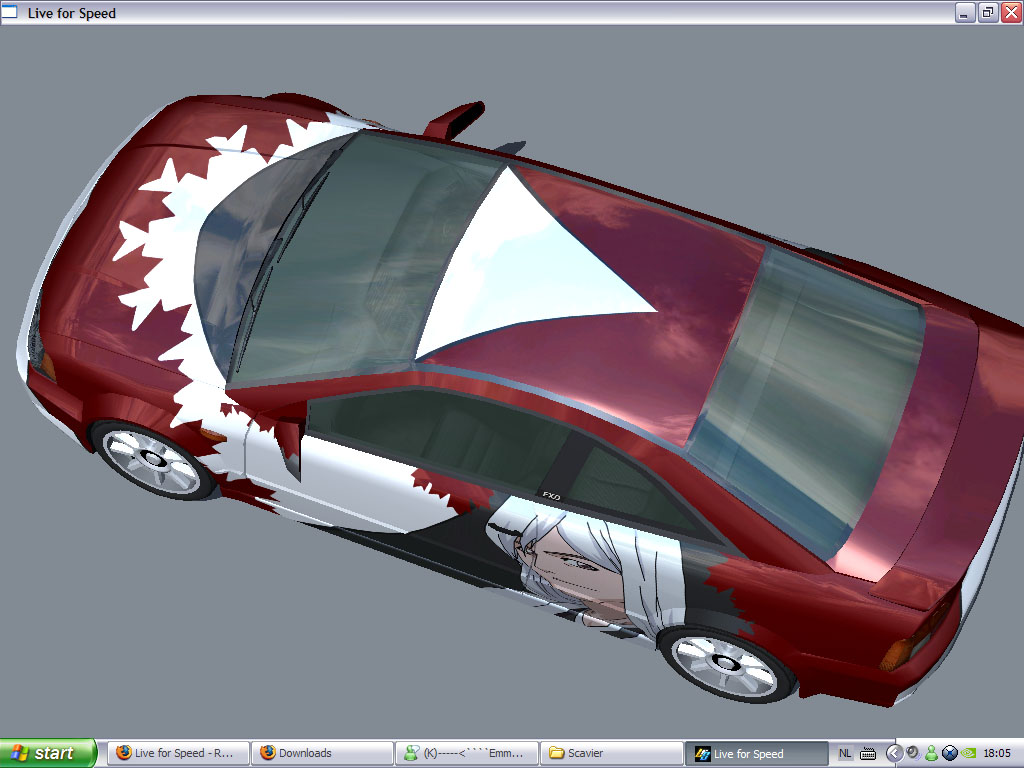
Task: Open the Downloads taskbar window
Action: [x=323, y=753]
